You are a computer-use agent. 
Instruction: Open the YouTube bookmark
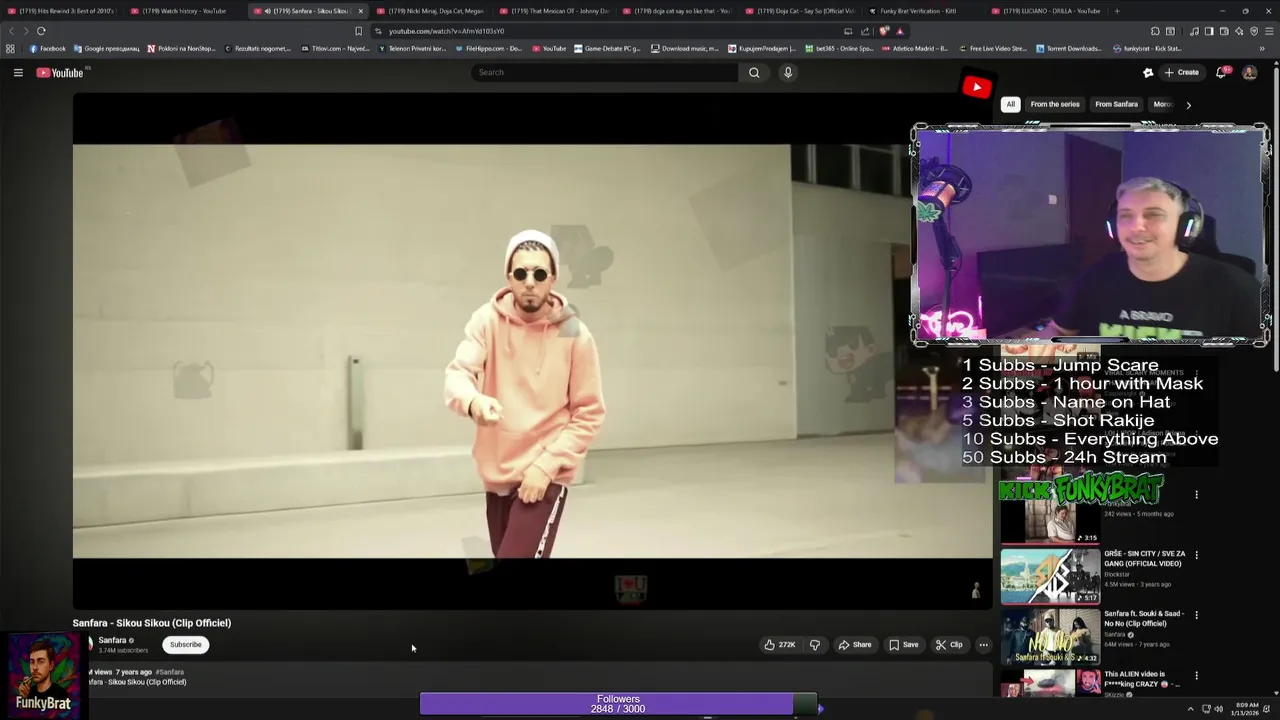click(549, 48)
